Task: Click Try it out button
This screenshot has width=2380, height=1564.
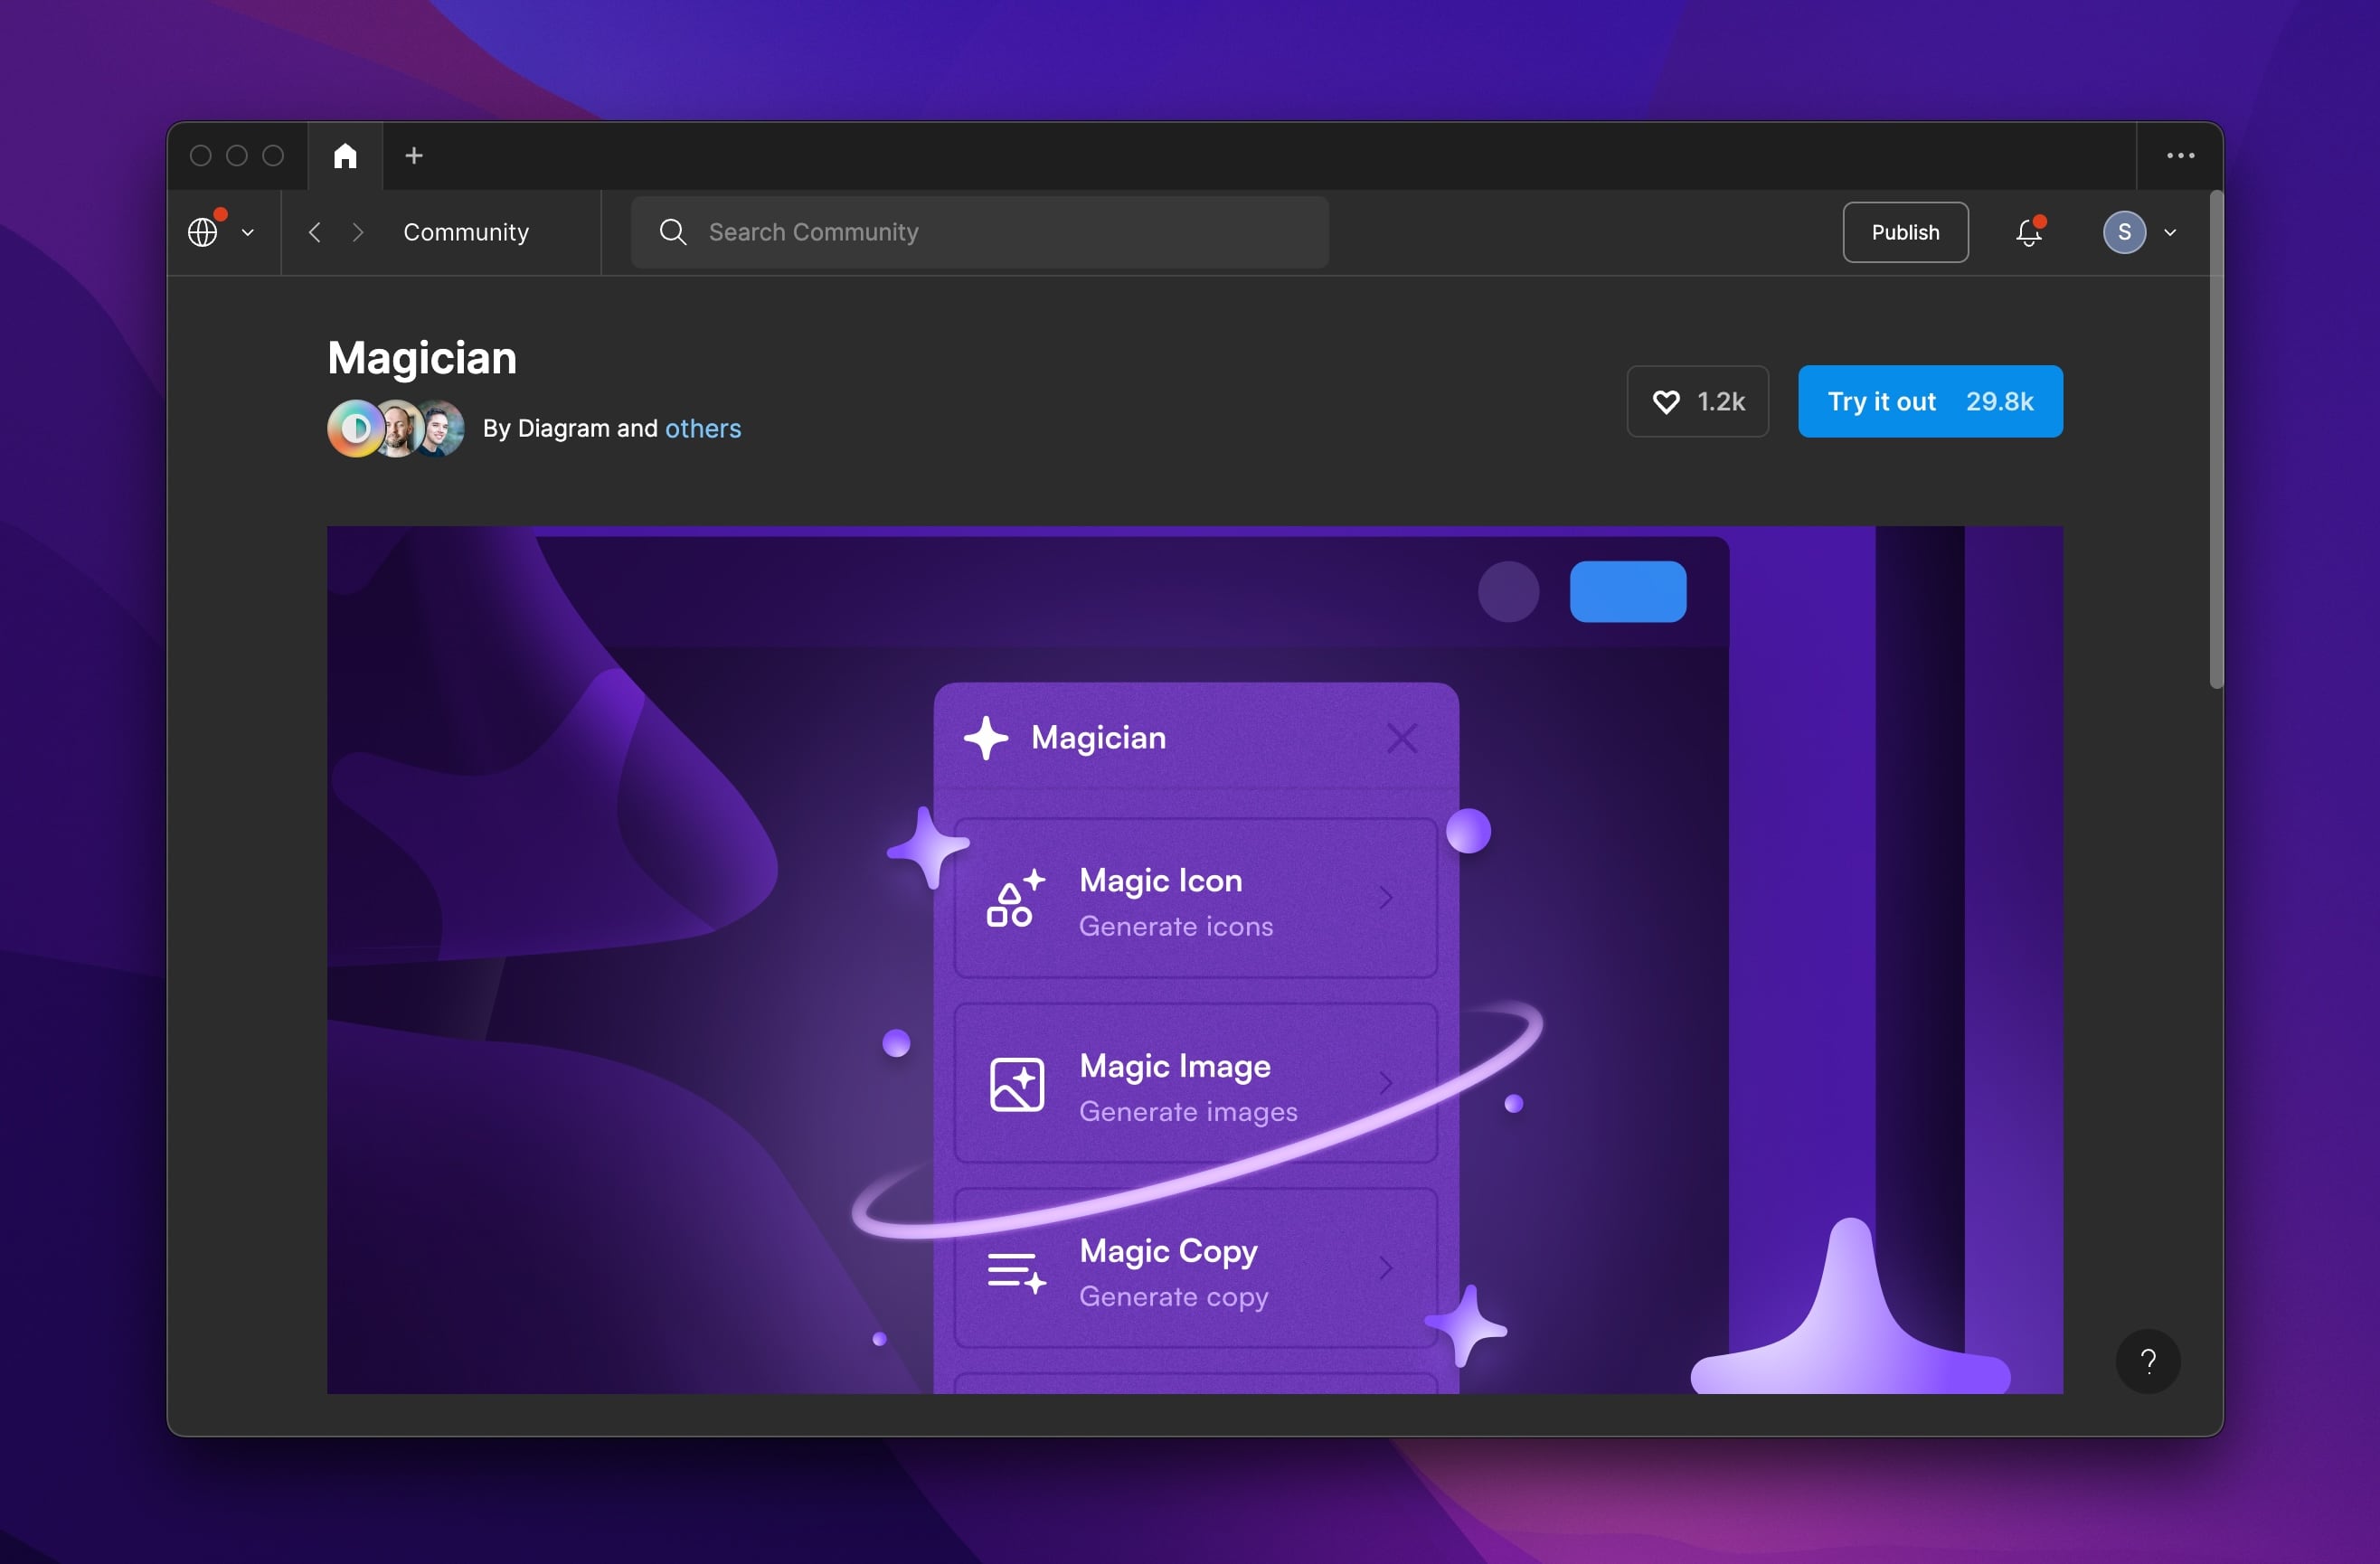Action: [x=1929, y=401]
